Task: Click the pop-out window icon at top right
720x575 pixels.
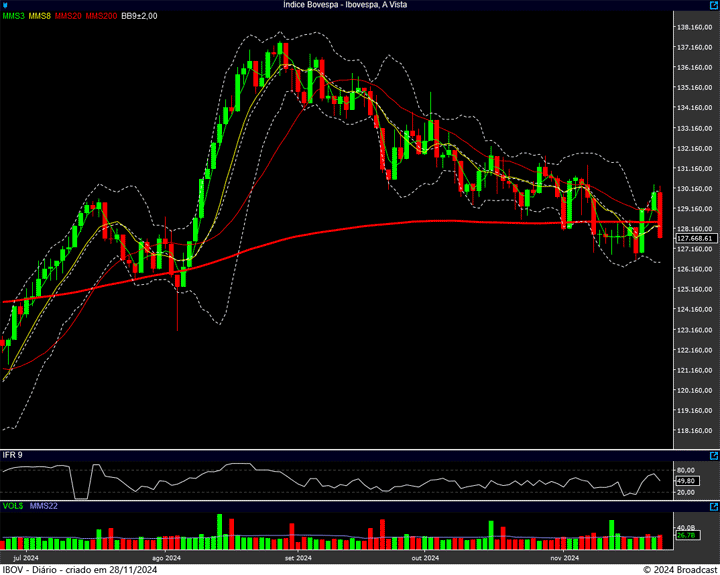Action: (712, 5)
